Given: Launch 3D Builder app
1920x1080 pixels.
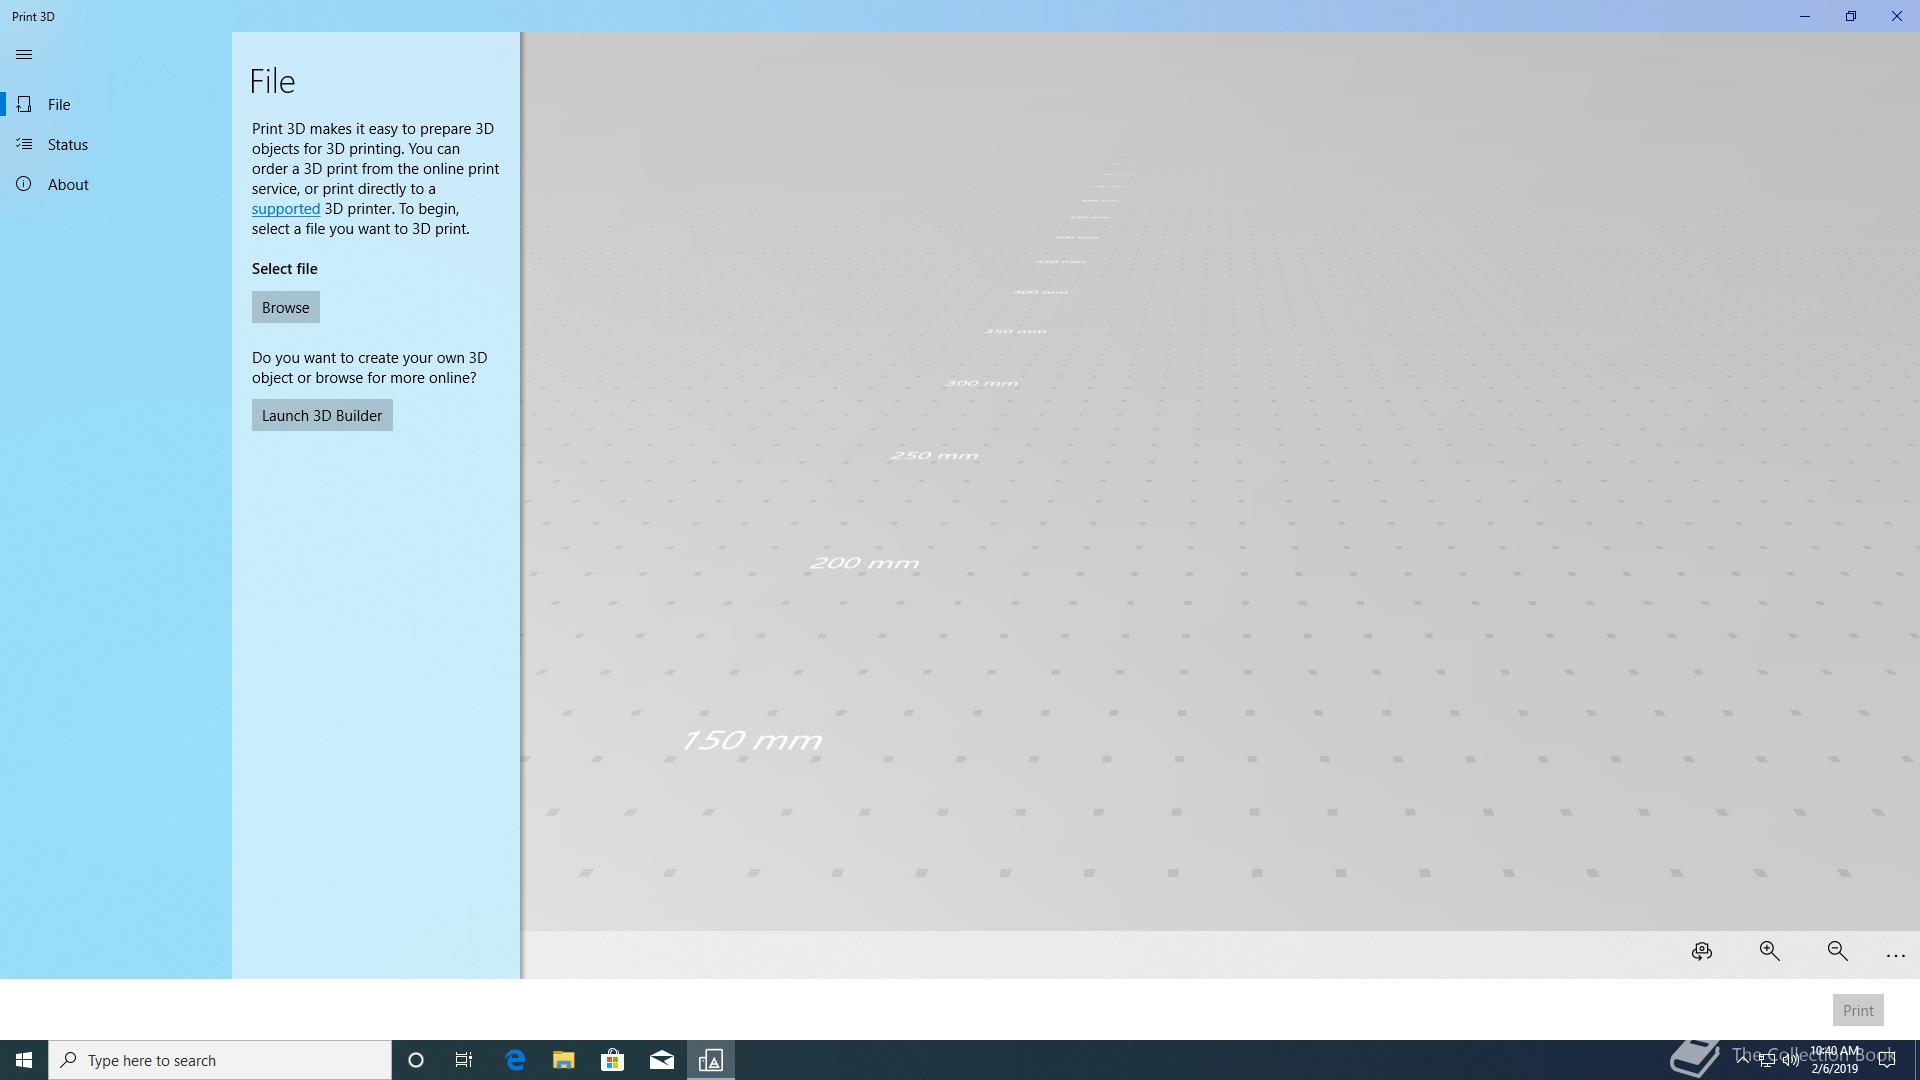Looking at the screenshot, I should (x=322, y=415).
